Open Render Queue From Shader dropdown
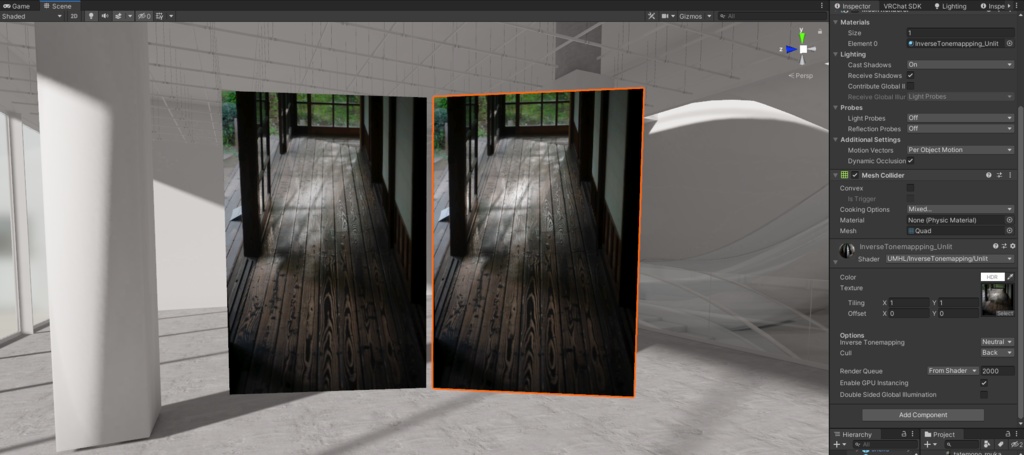The height and width of the screenshot is (455, 1024). (x=953, y=371)
